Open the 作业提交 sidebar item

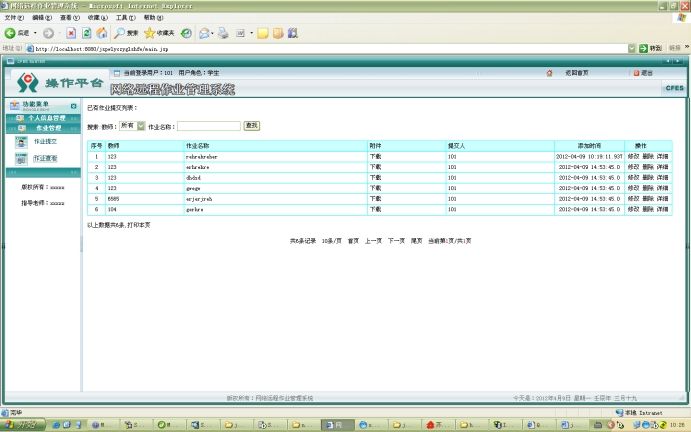coord(45,142)
